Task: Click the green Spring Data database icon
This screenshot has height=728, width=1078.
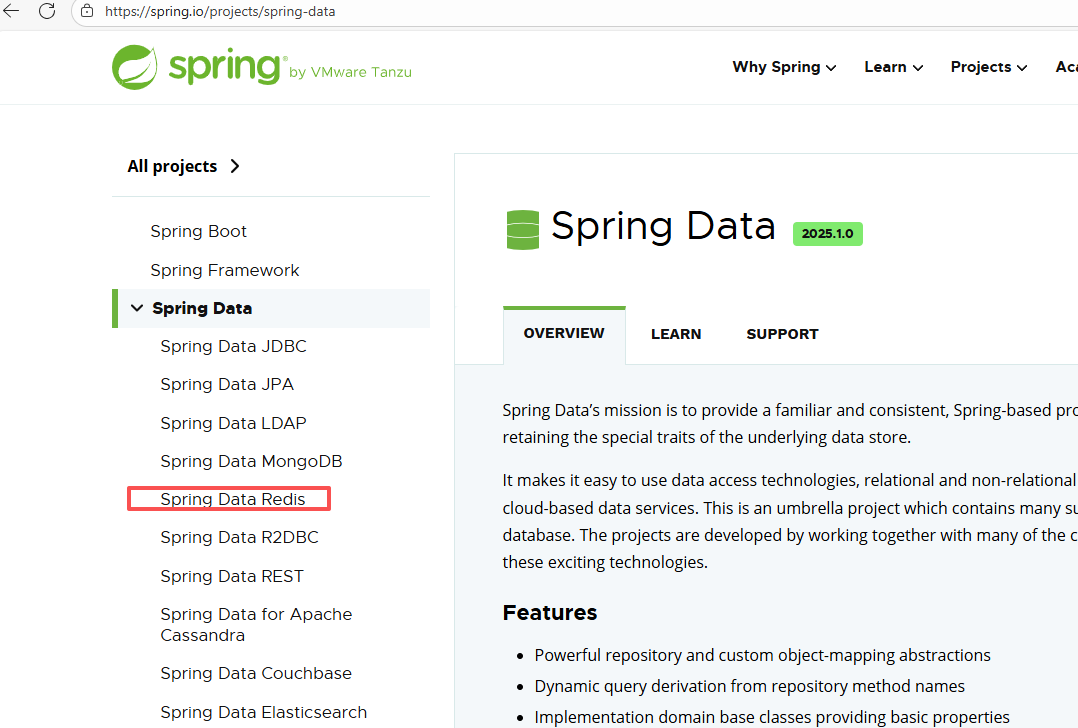Action: (x=522, y=230)
